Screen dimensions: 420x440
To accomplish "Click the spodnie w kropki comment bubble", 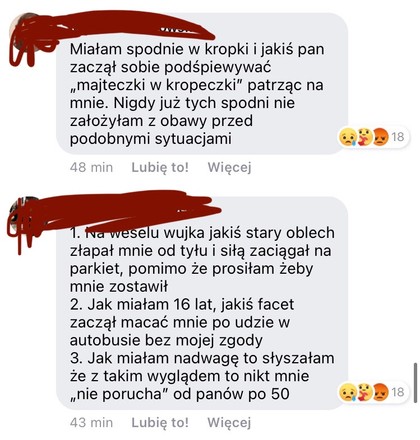I will pos(202,83).
